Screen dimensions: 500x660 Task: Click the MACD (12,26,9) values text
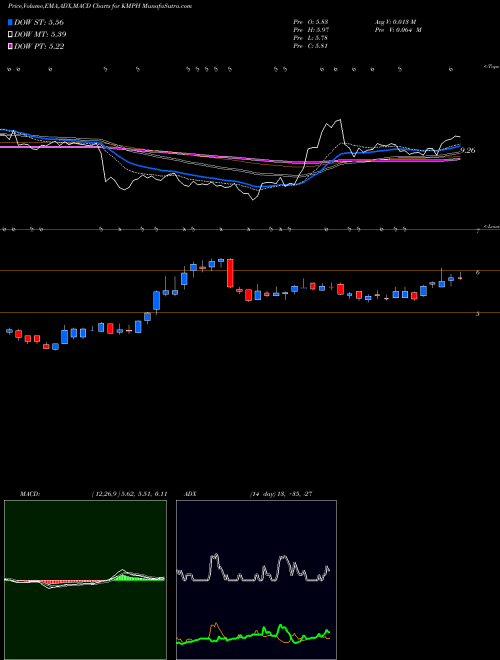(x=129, y=494)
